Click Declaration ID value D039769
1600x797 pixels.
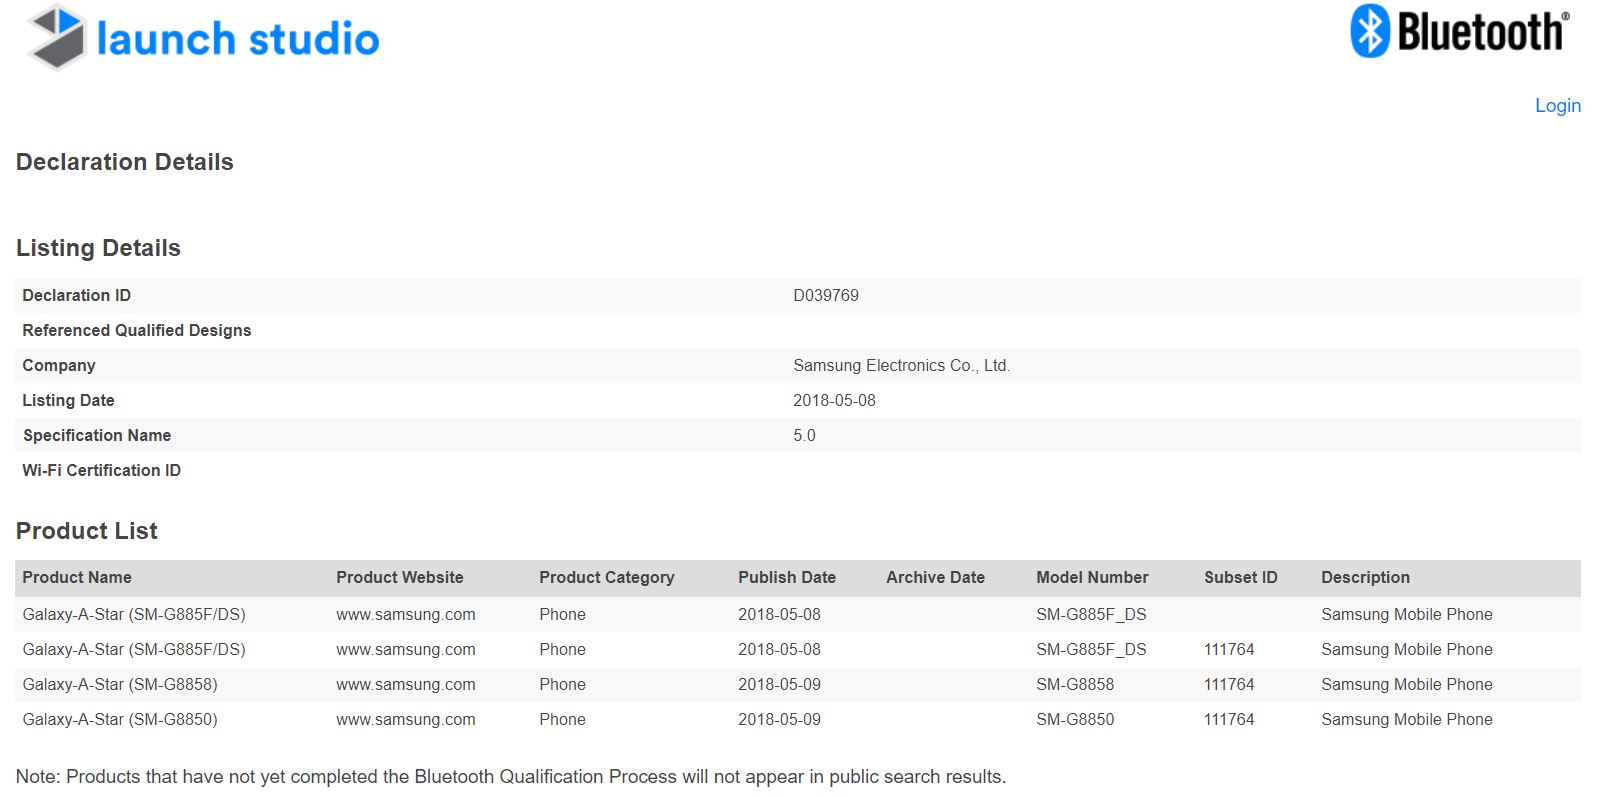(825, 295)
